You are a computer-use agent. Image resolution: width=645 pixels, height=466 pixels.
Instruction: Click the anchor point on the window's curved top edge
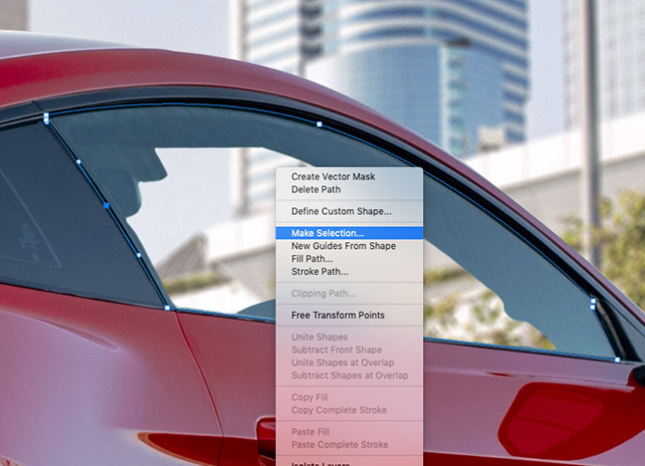tap(319, 124)
